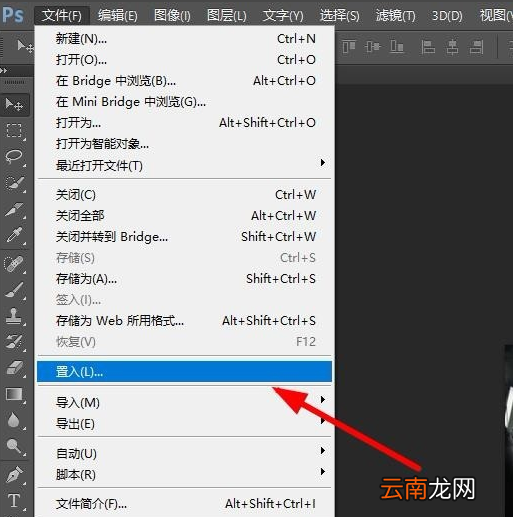The width and height of the screenshot is (513, 517).
Task: Select the Eraser tool
Action: [x=14, y=368]
